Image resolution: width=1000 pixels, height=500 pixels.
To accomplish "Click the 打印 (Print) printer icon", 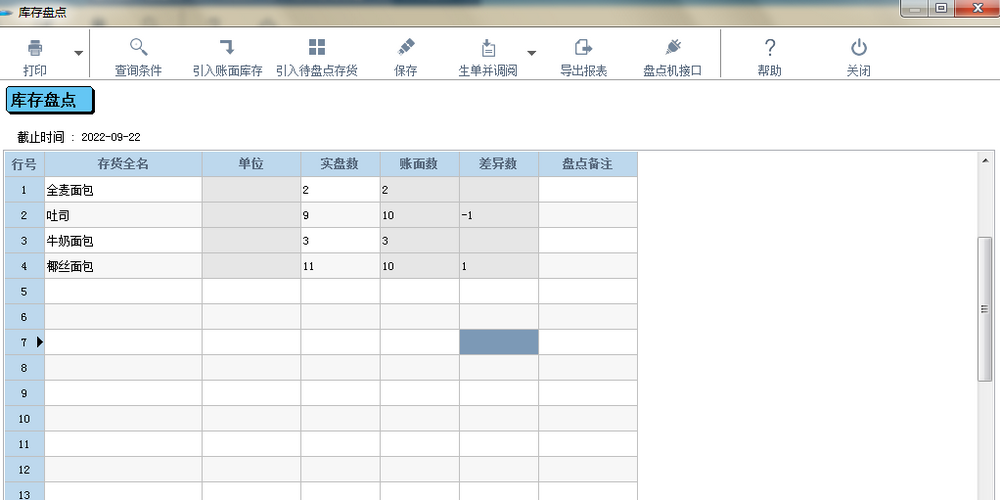I will pos(35,47).
